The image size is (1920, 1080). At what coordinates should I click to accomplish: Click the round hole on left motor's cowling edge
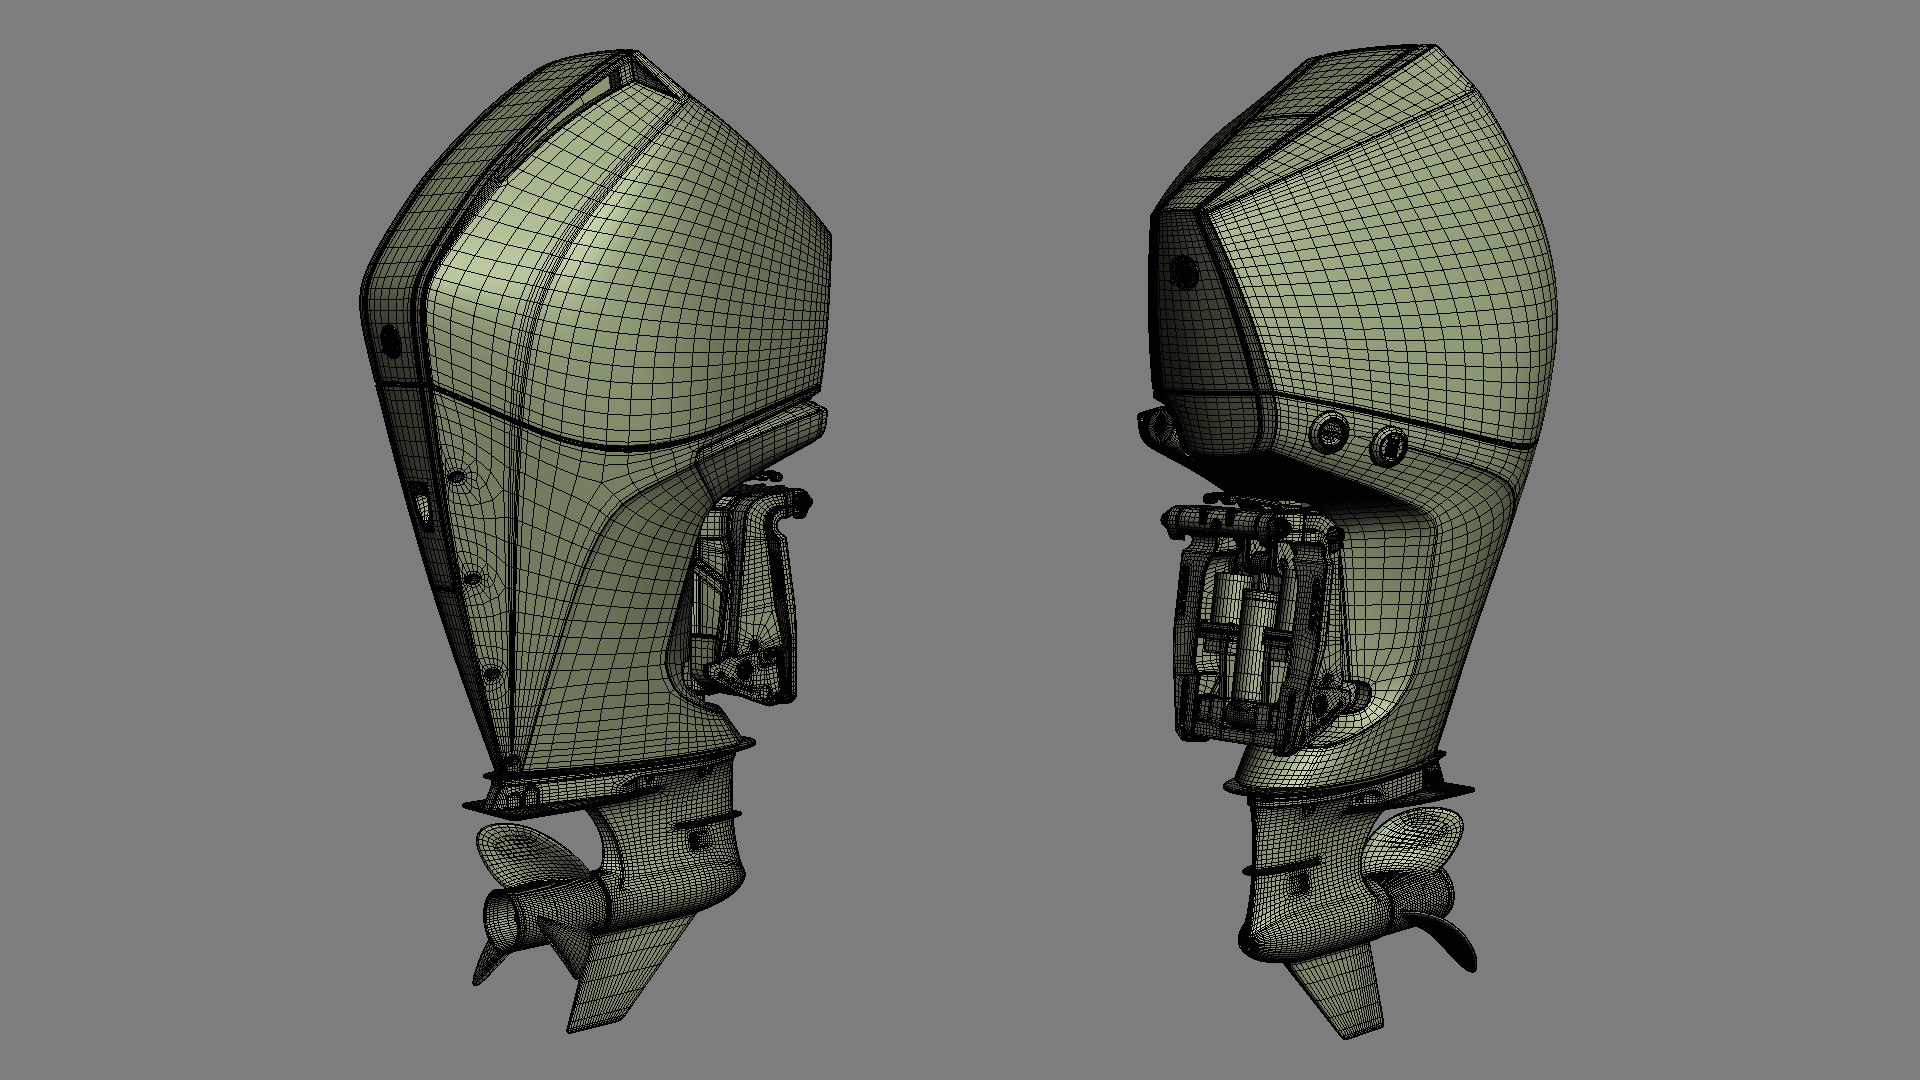pyautogui.click(x=391, y=341)
